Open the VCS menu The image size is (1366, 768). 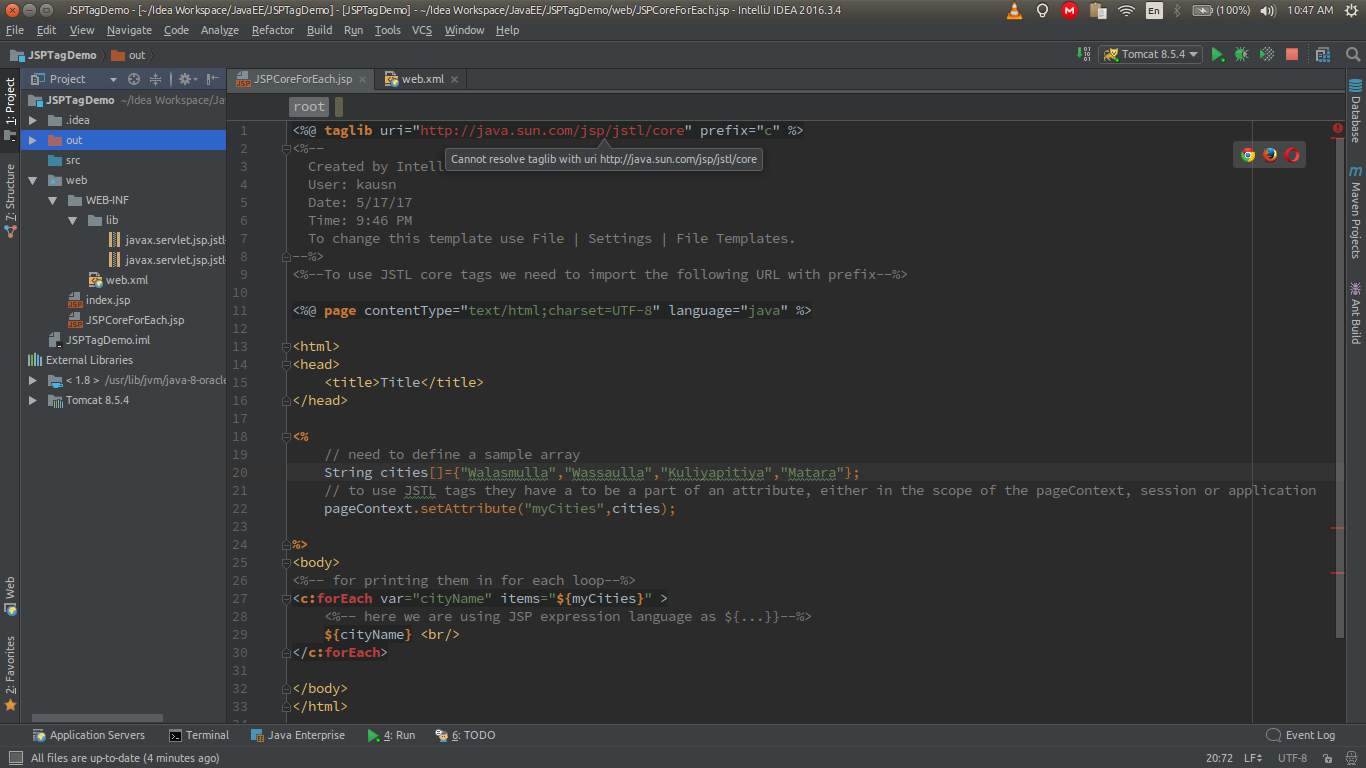(x=422, y=30)
